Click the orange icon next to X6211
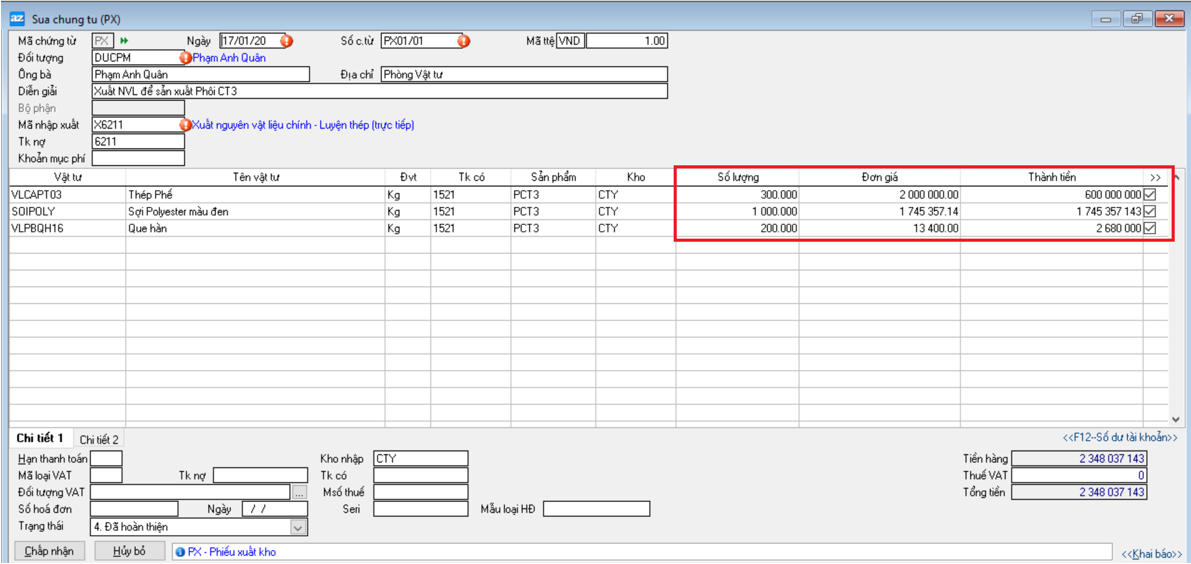Screen dimensions: 1191x564 185,125
